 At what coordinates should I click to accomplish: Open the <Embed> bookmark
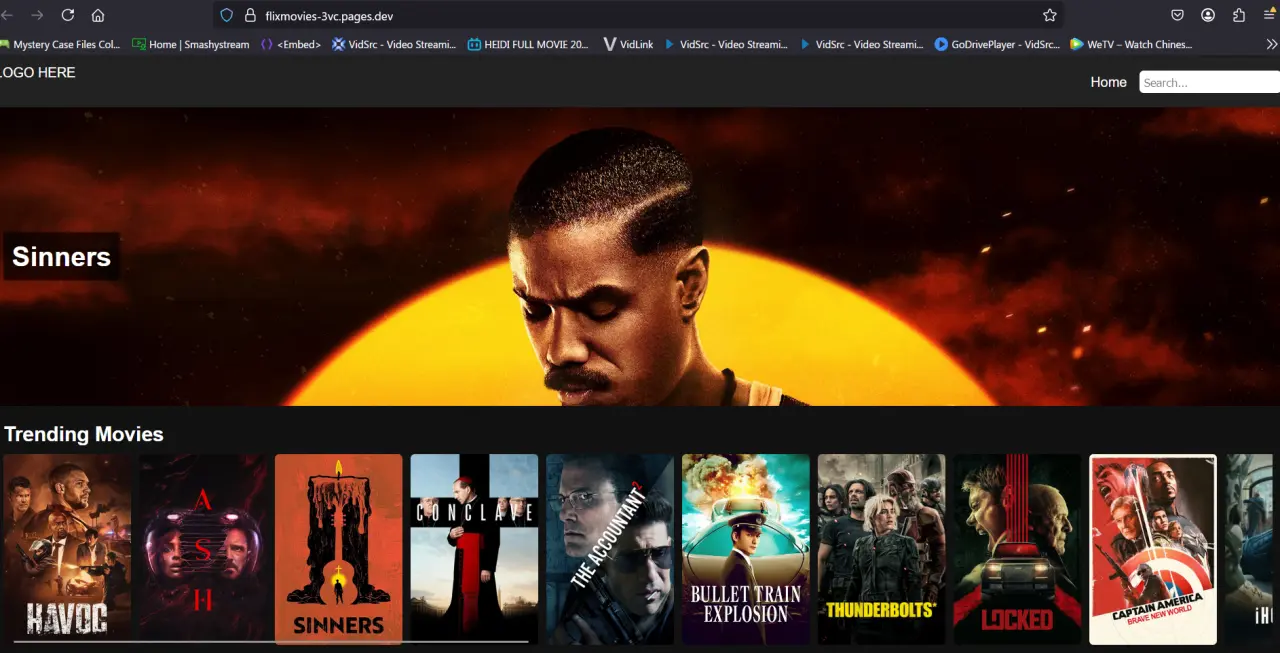click(291, 44)
